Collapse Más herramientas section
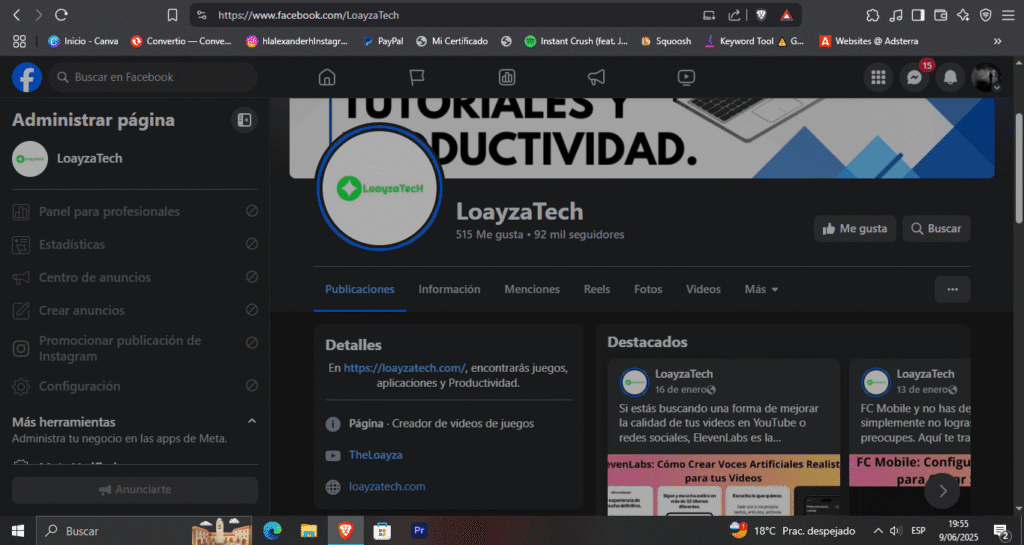Image resolution: width=1024 pixels, height=545 pixels. (251, 421)
